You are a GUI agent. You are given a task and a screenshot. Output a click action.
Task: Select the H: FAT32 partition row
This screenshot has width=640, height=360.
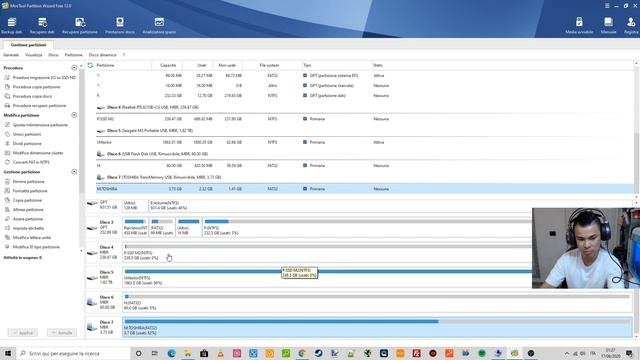point(364,166)
